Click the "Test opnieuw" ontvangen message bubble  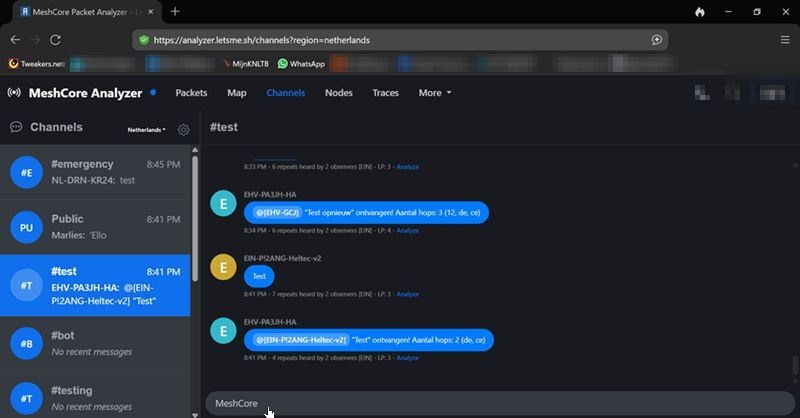pos(366,212)
